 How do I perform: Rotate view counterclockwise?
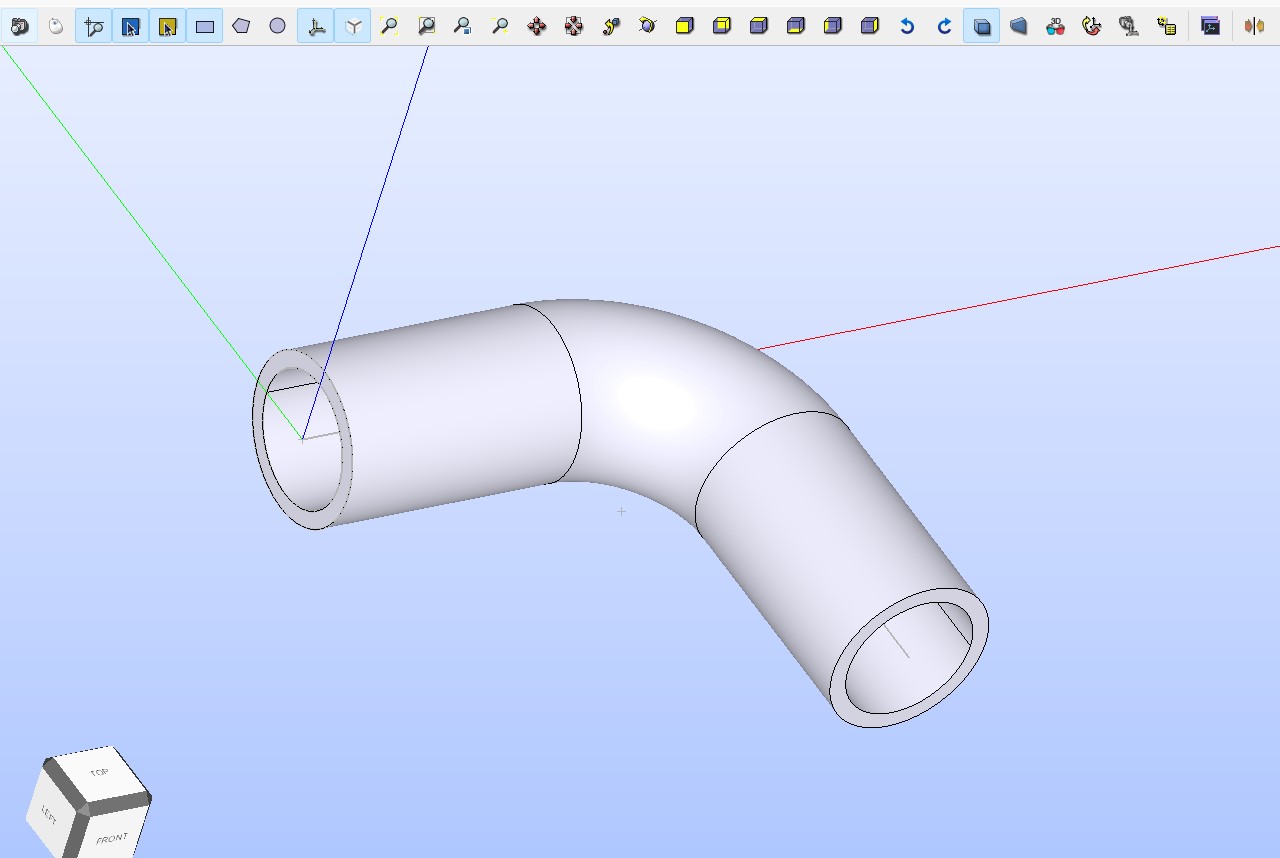907,26
